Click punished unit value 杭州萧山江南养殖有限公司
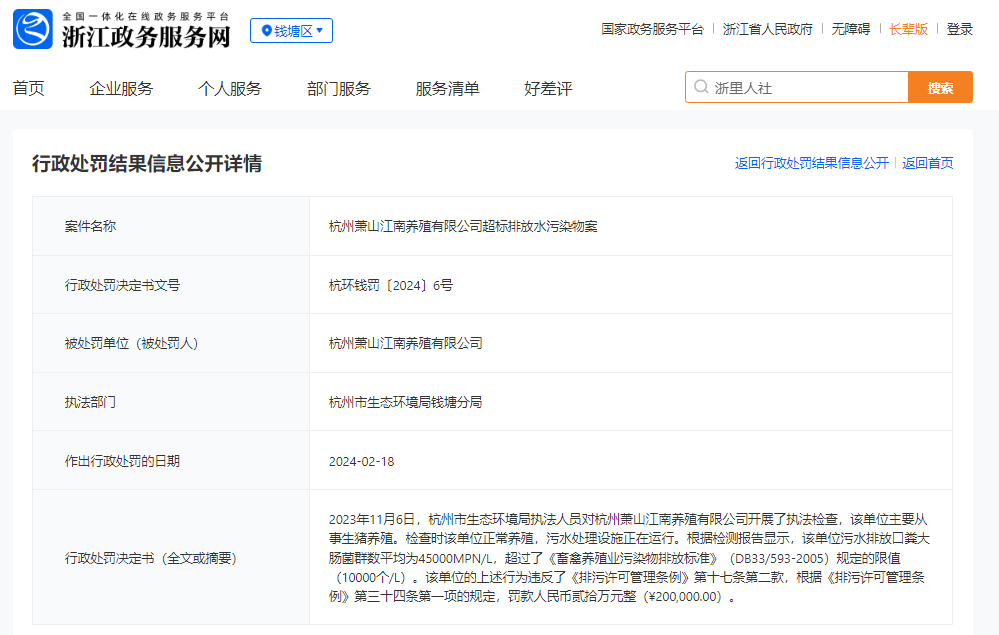999x635 pixels. click(x=405, y=343)
